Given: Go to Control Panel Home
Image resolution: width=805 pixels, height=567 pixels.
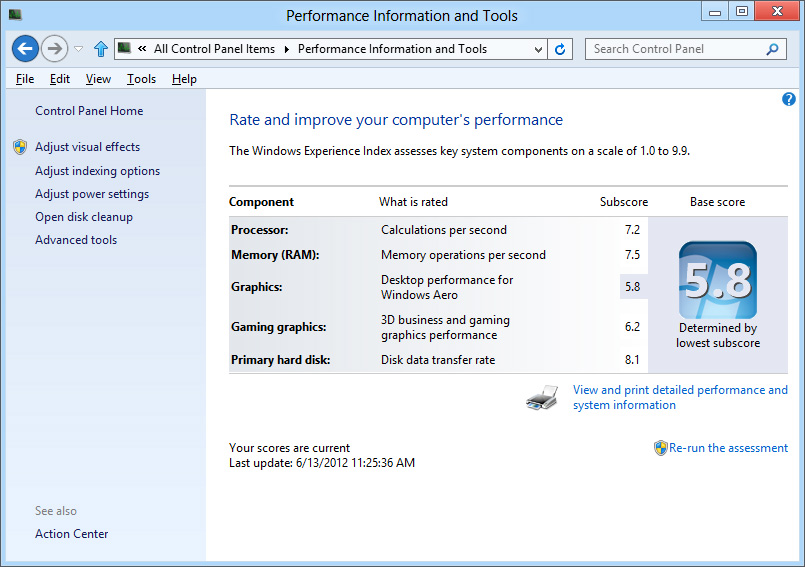Looking at the screenshot, I should click(89, 111).
